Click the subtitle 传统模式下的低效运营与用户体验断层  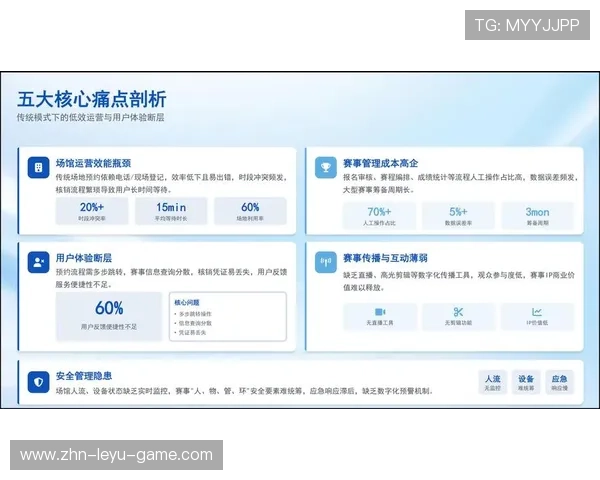(90, 118)
